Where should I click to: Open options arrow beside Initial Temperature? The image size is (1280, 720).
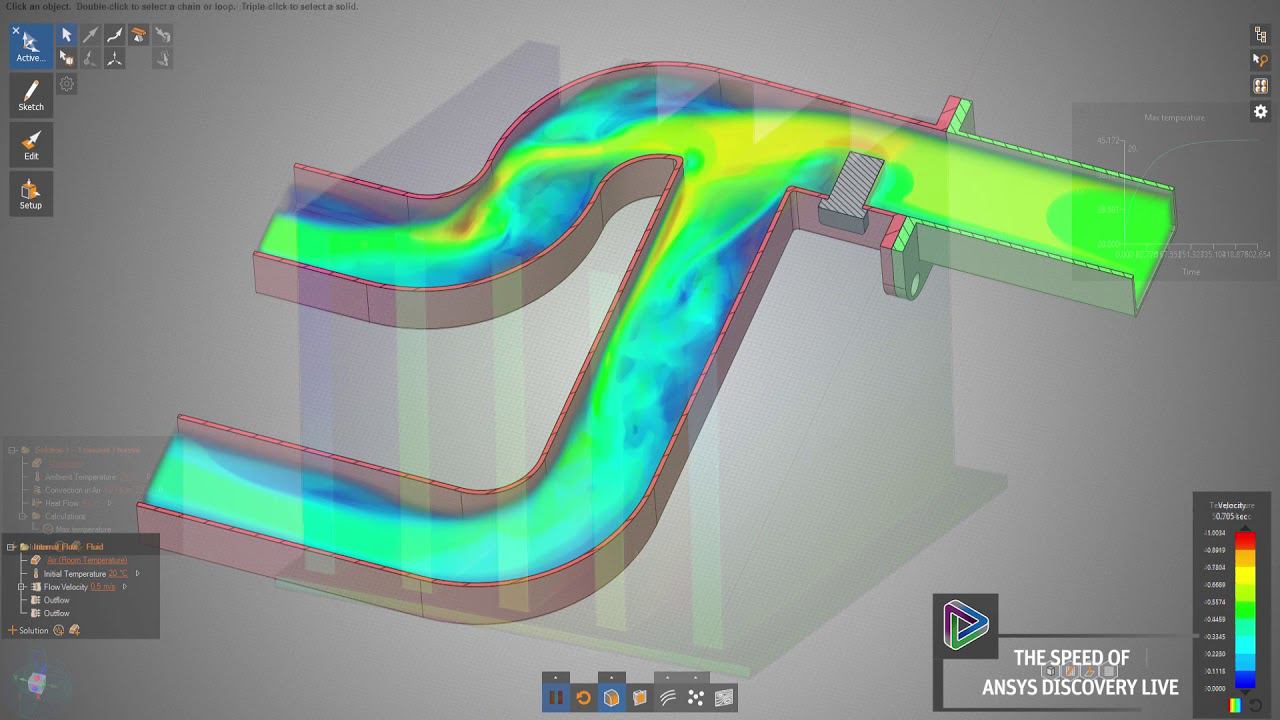137,574
